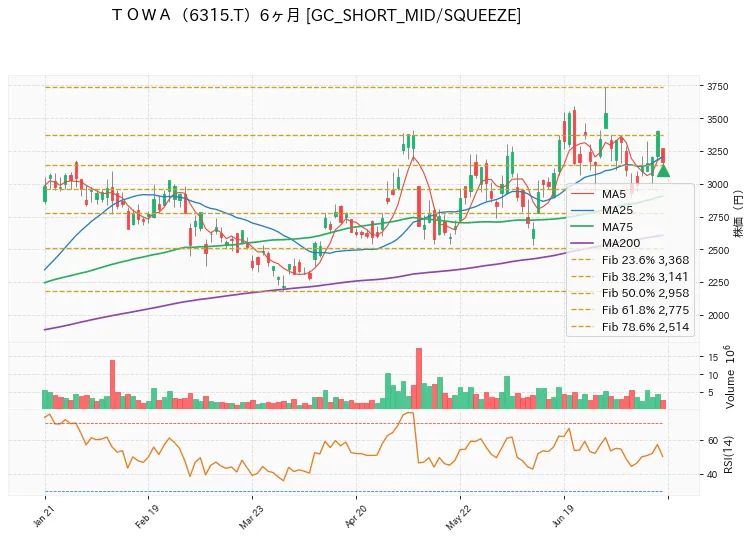Image resolution: width=752 pixels, height=539 pixels.
Task: Select the MA5 legend entry
Action: tap(599, 194)
